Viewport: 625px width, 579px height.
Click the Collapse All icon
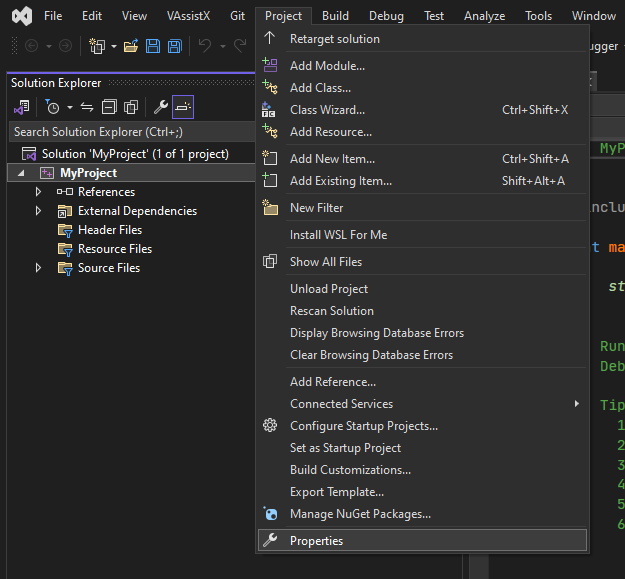point(109,107)
